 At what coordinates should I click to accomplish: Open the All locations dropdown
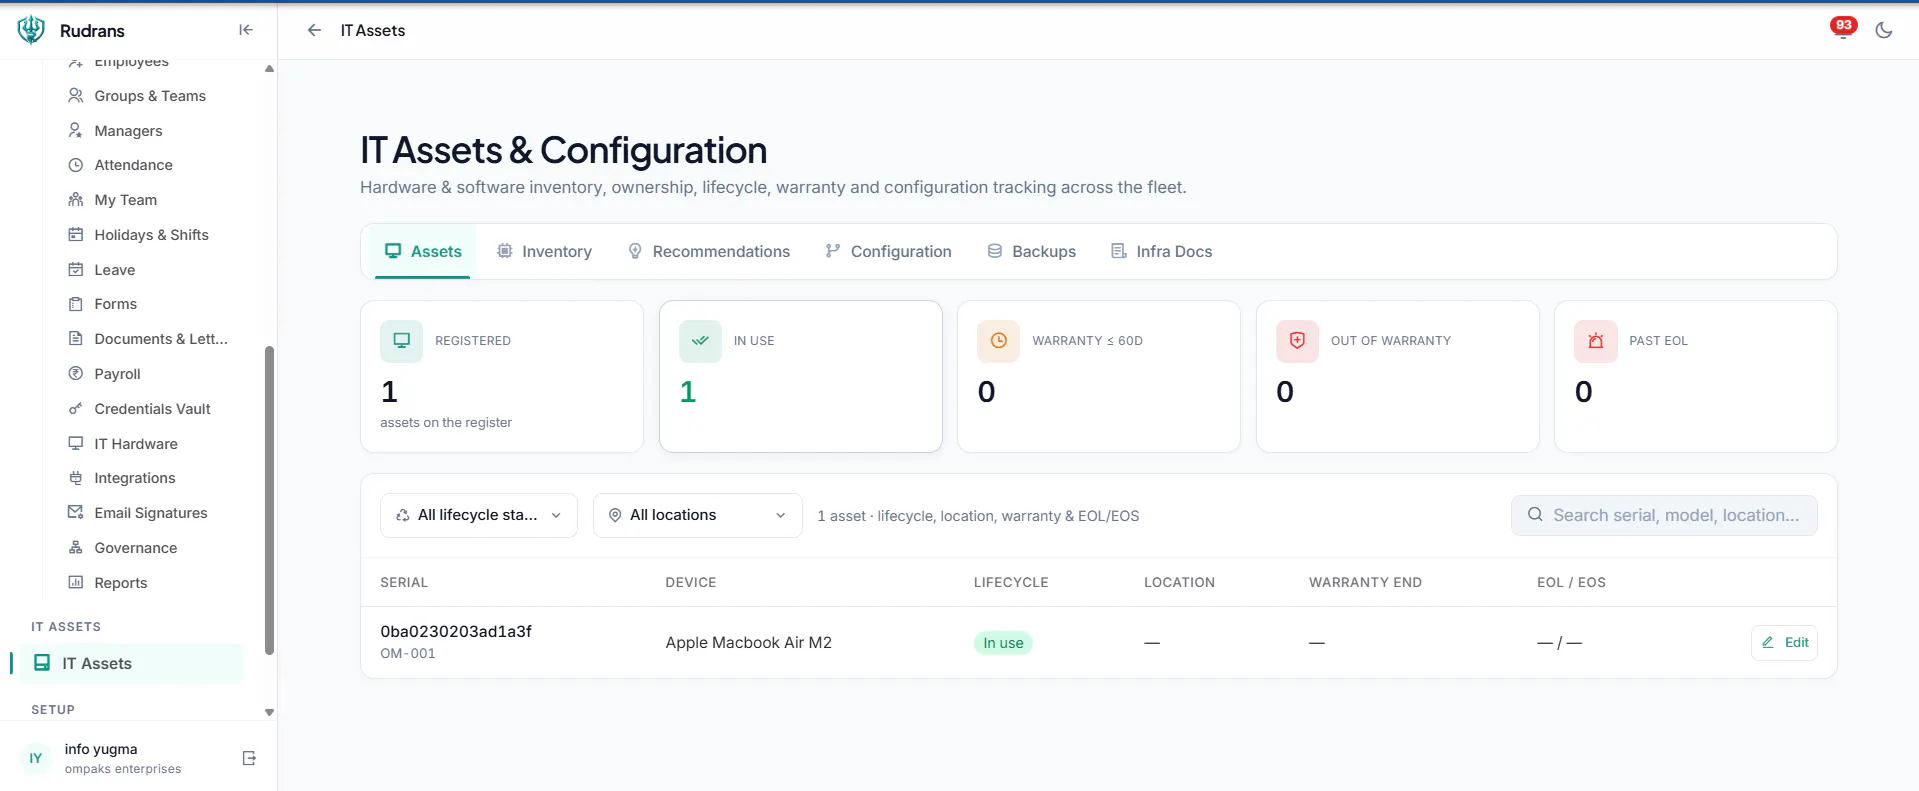[x=698, y=515]
